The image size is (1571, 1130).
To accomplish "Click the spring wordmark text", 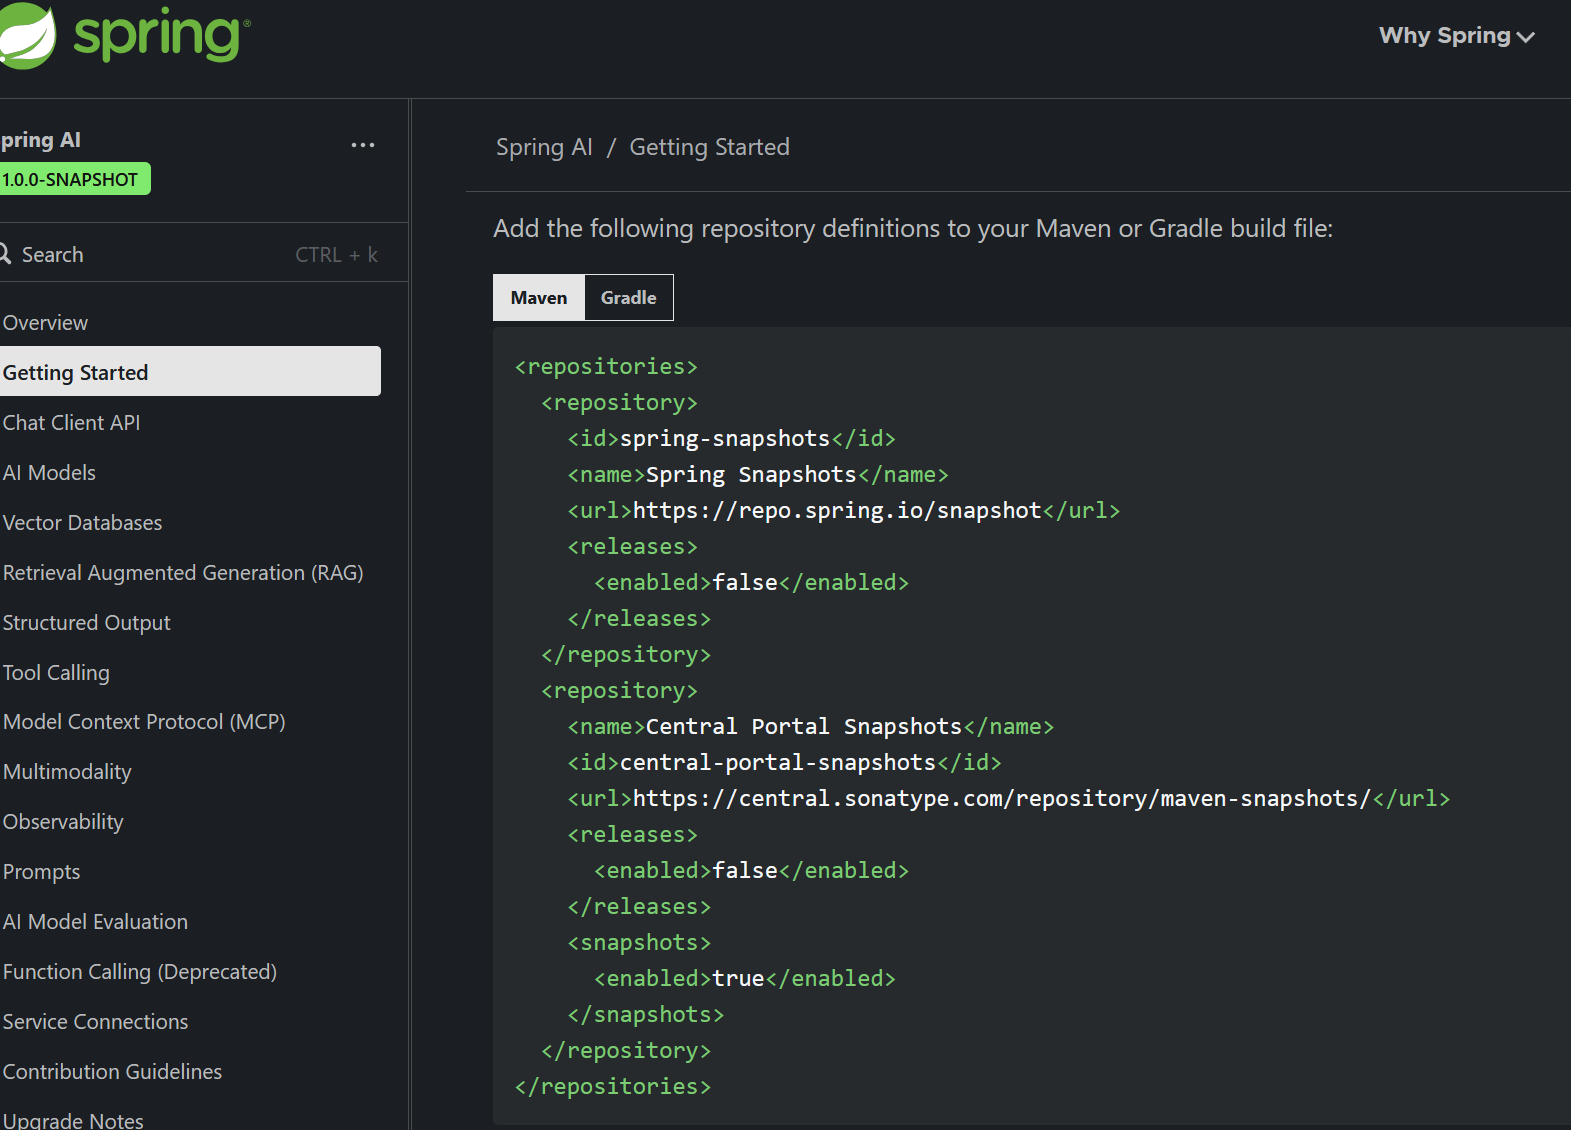I will 161,36.
